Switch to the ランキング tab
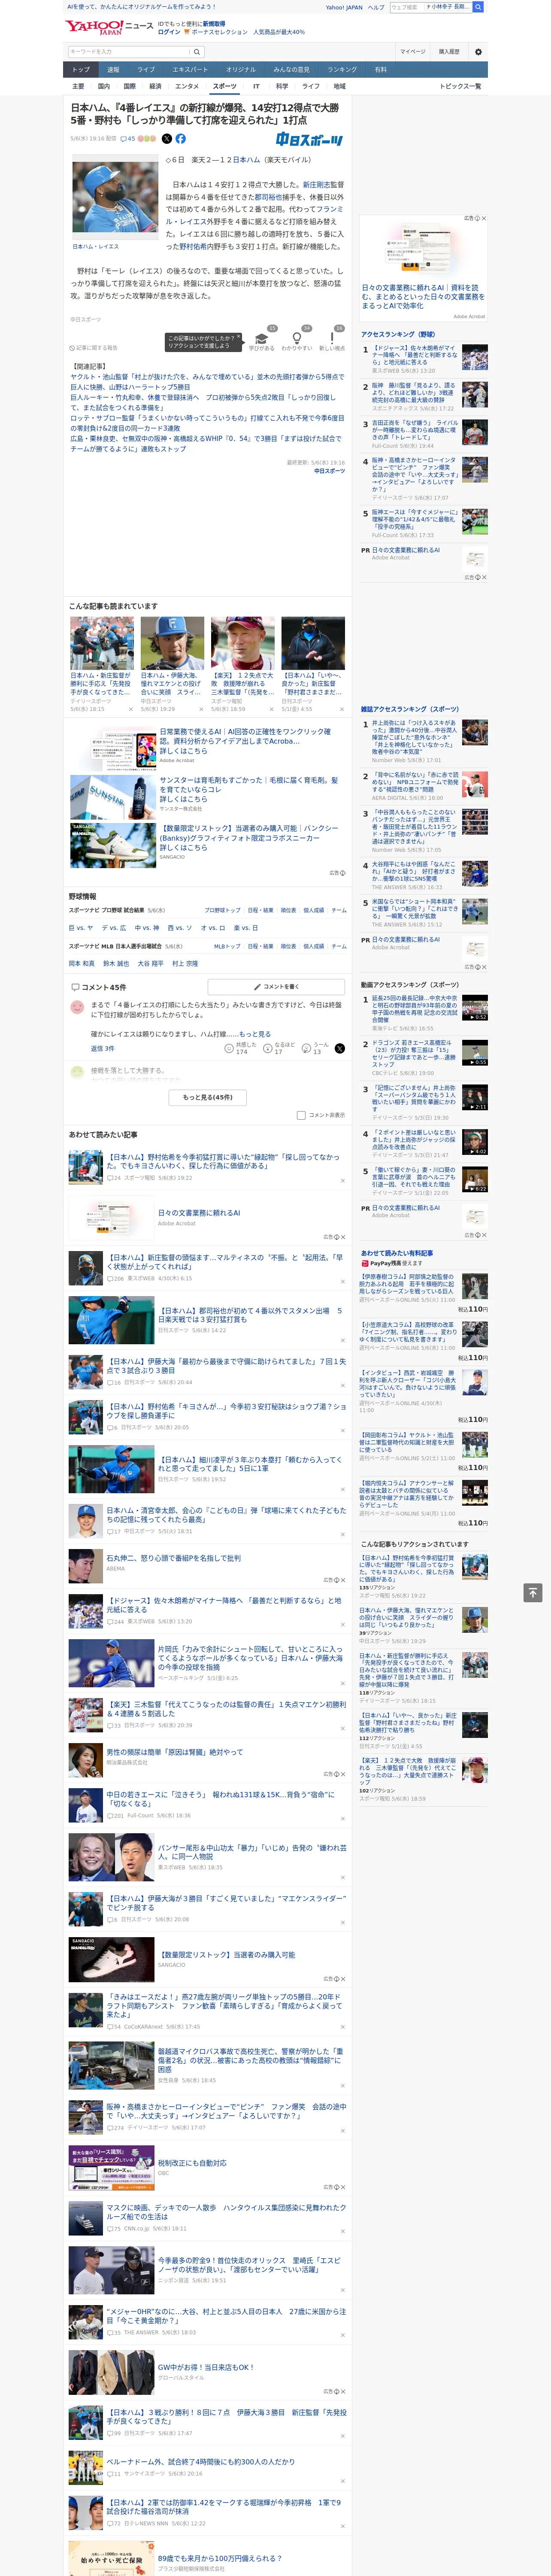551x2576 pixels. click(342, 70)
